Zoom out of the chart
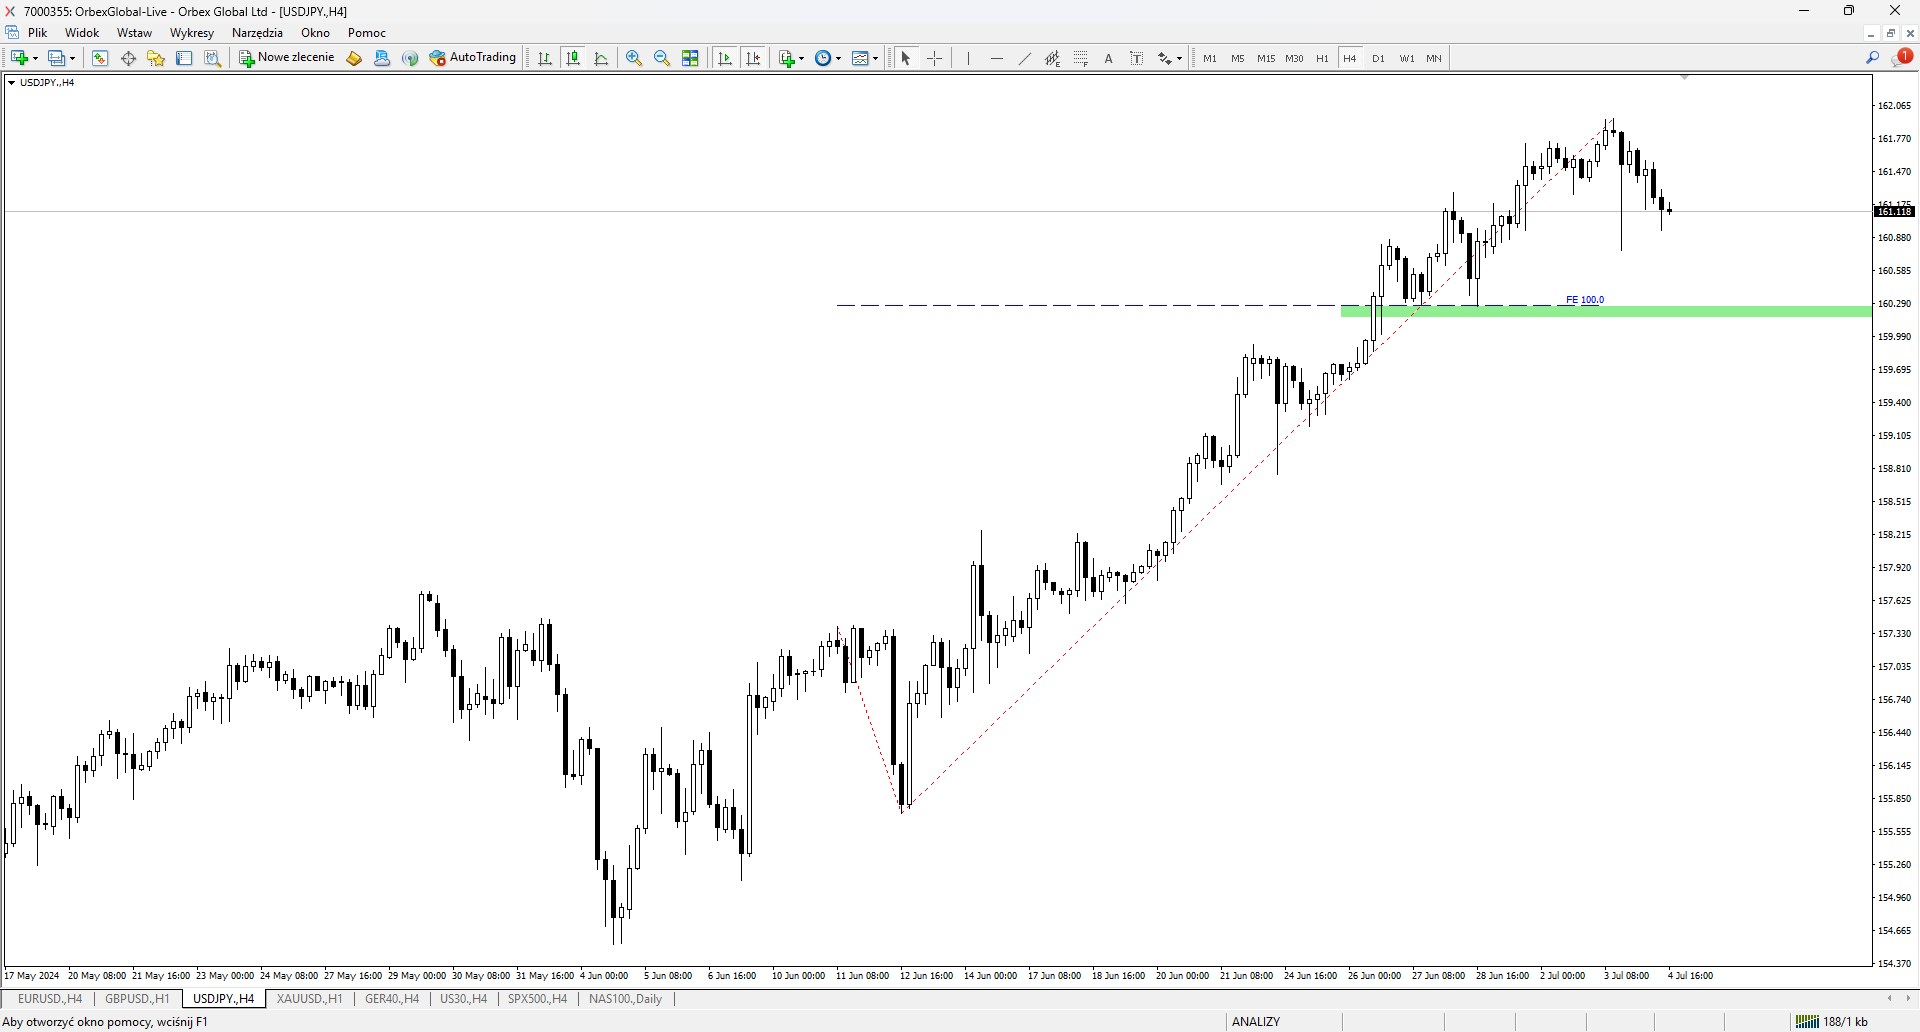Viewport: 1920px width, 1032px height. [662, 58]
